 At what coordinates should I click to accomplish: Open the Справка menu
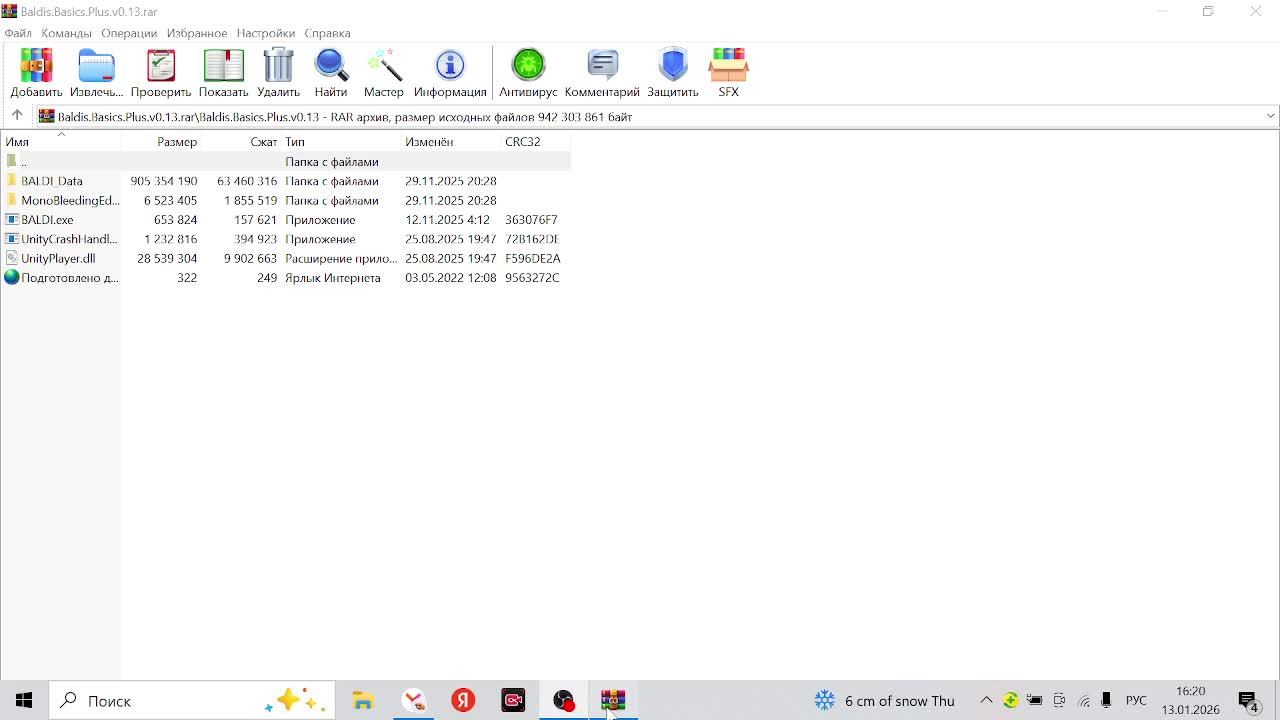tap(327, 33)
